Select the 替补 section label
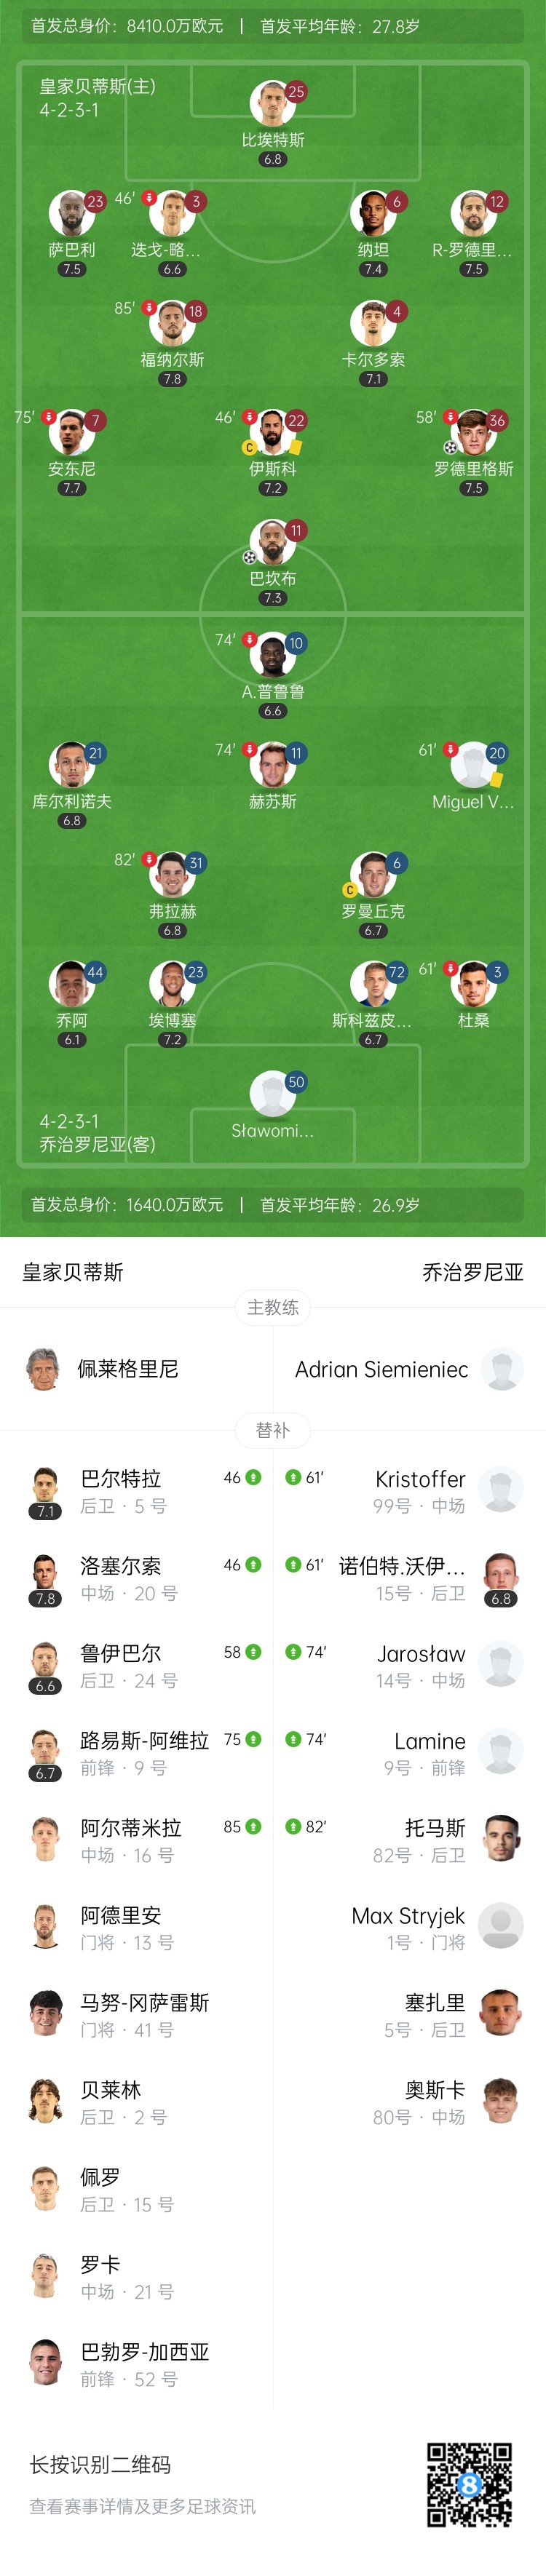This screenshot has height=2576, width=546. (x=273, y=1430)
